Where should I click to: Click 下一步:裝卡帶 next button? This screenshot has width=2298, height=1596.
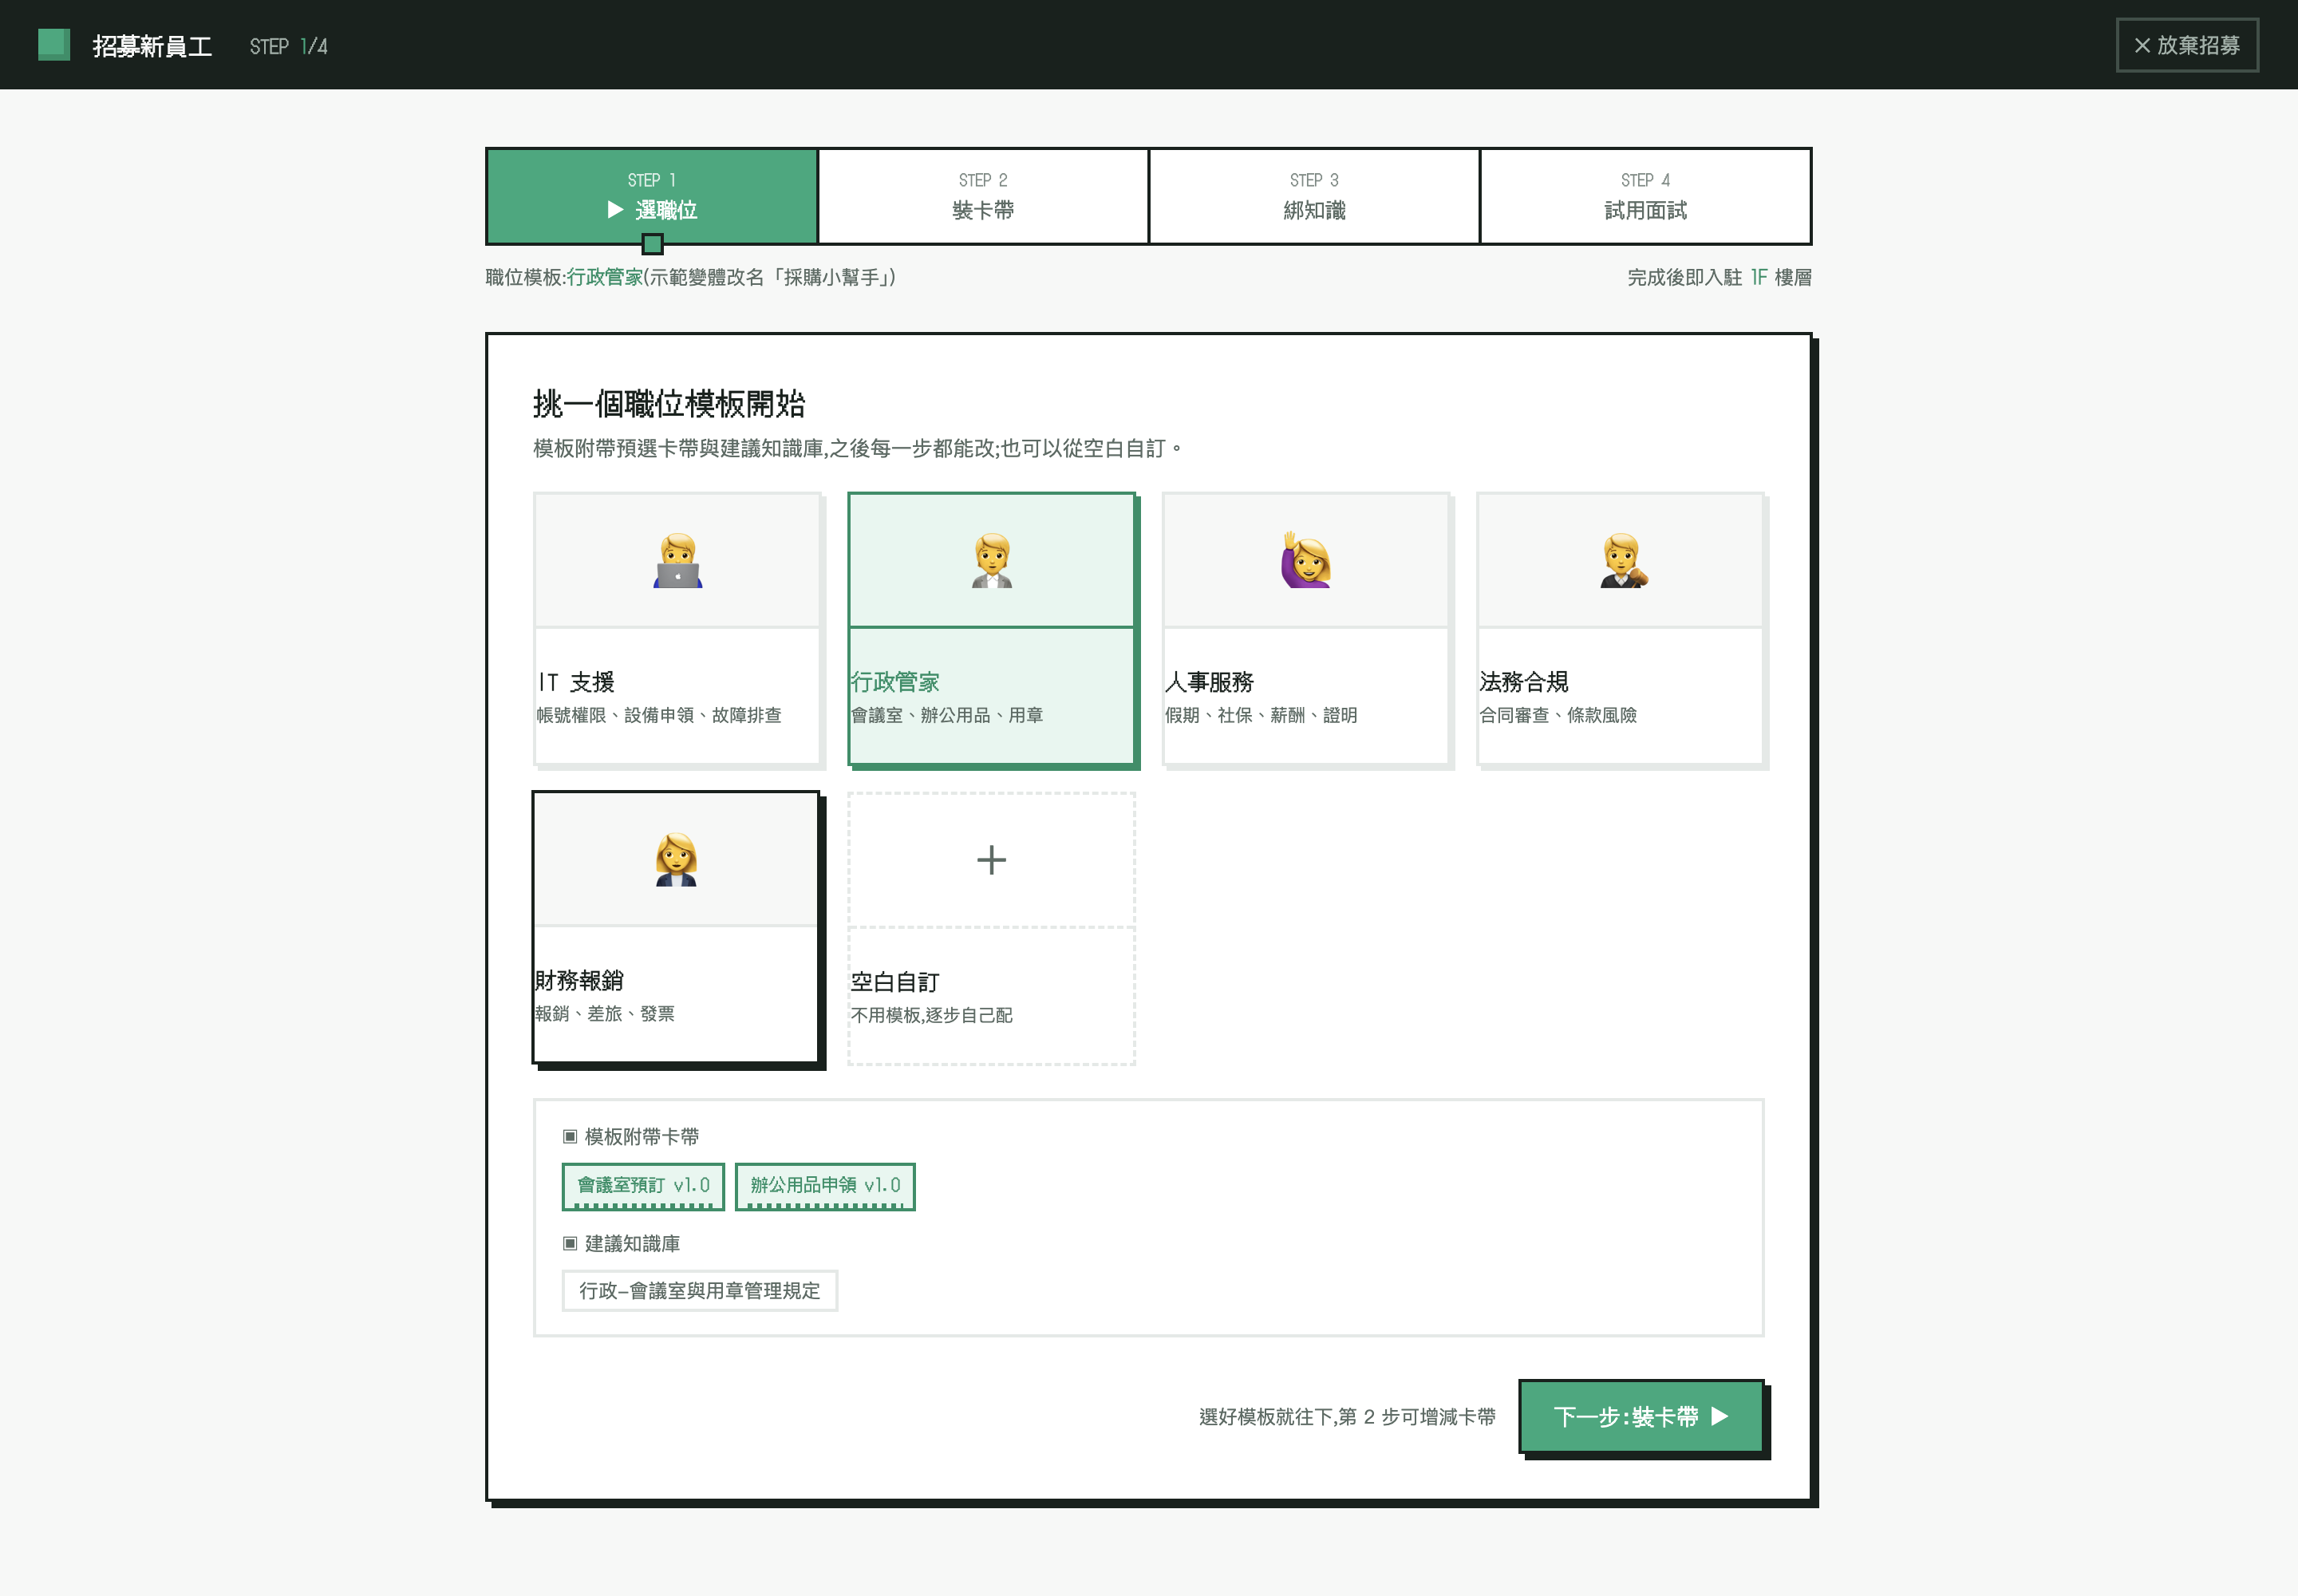click(x=1641, y=1416)
